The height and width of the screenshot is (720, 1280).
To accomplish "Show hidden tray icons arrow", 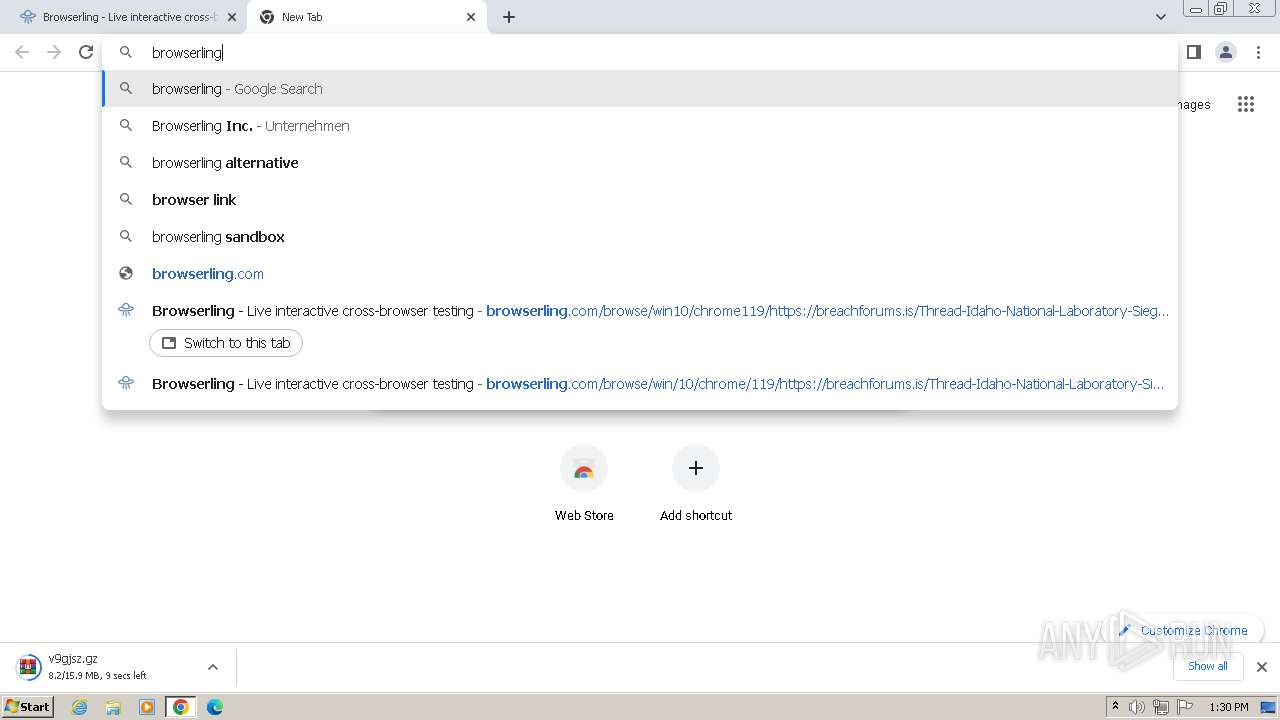I will 1115,707.
